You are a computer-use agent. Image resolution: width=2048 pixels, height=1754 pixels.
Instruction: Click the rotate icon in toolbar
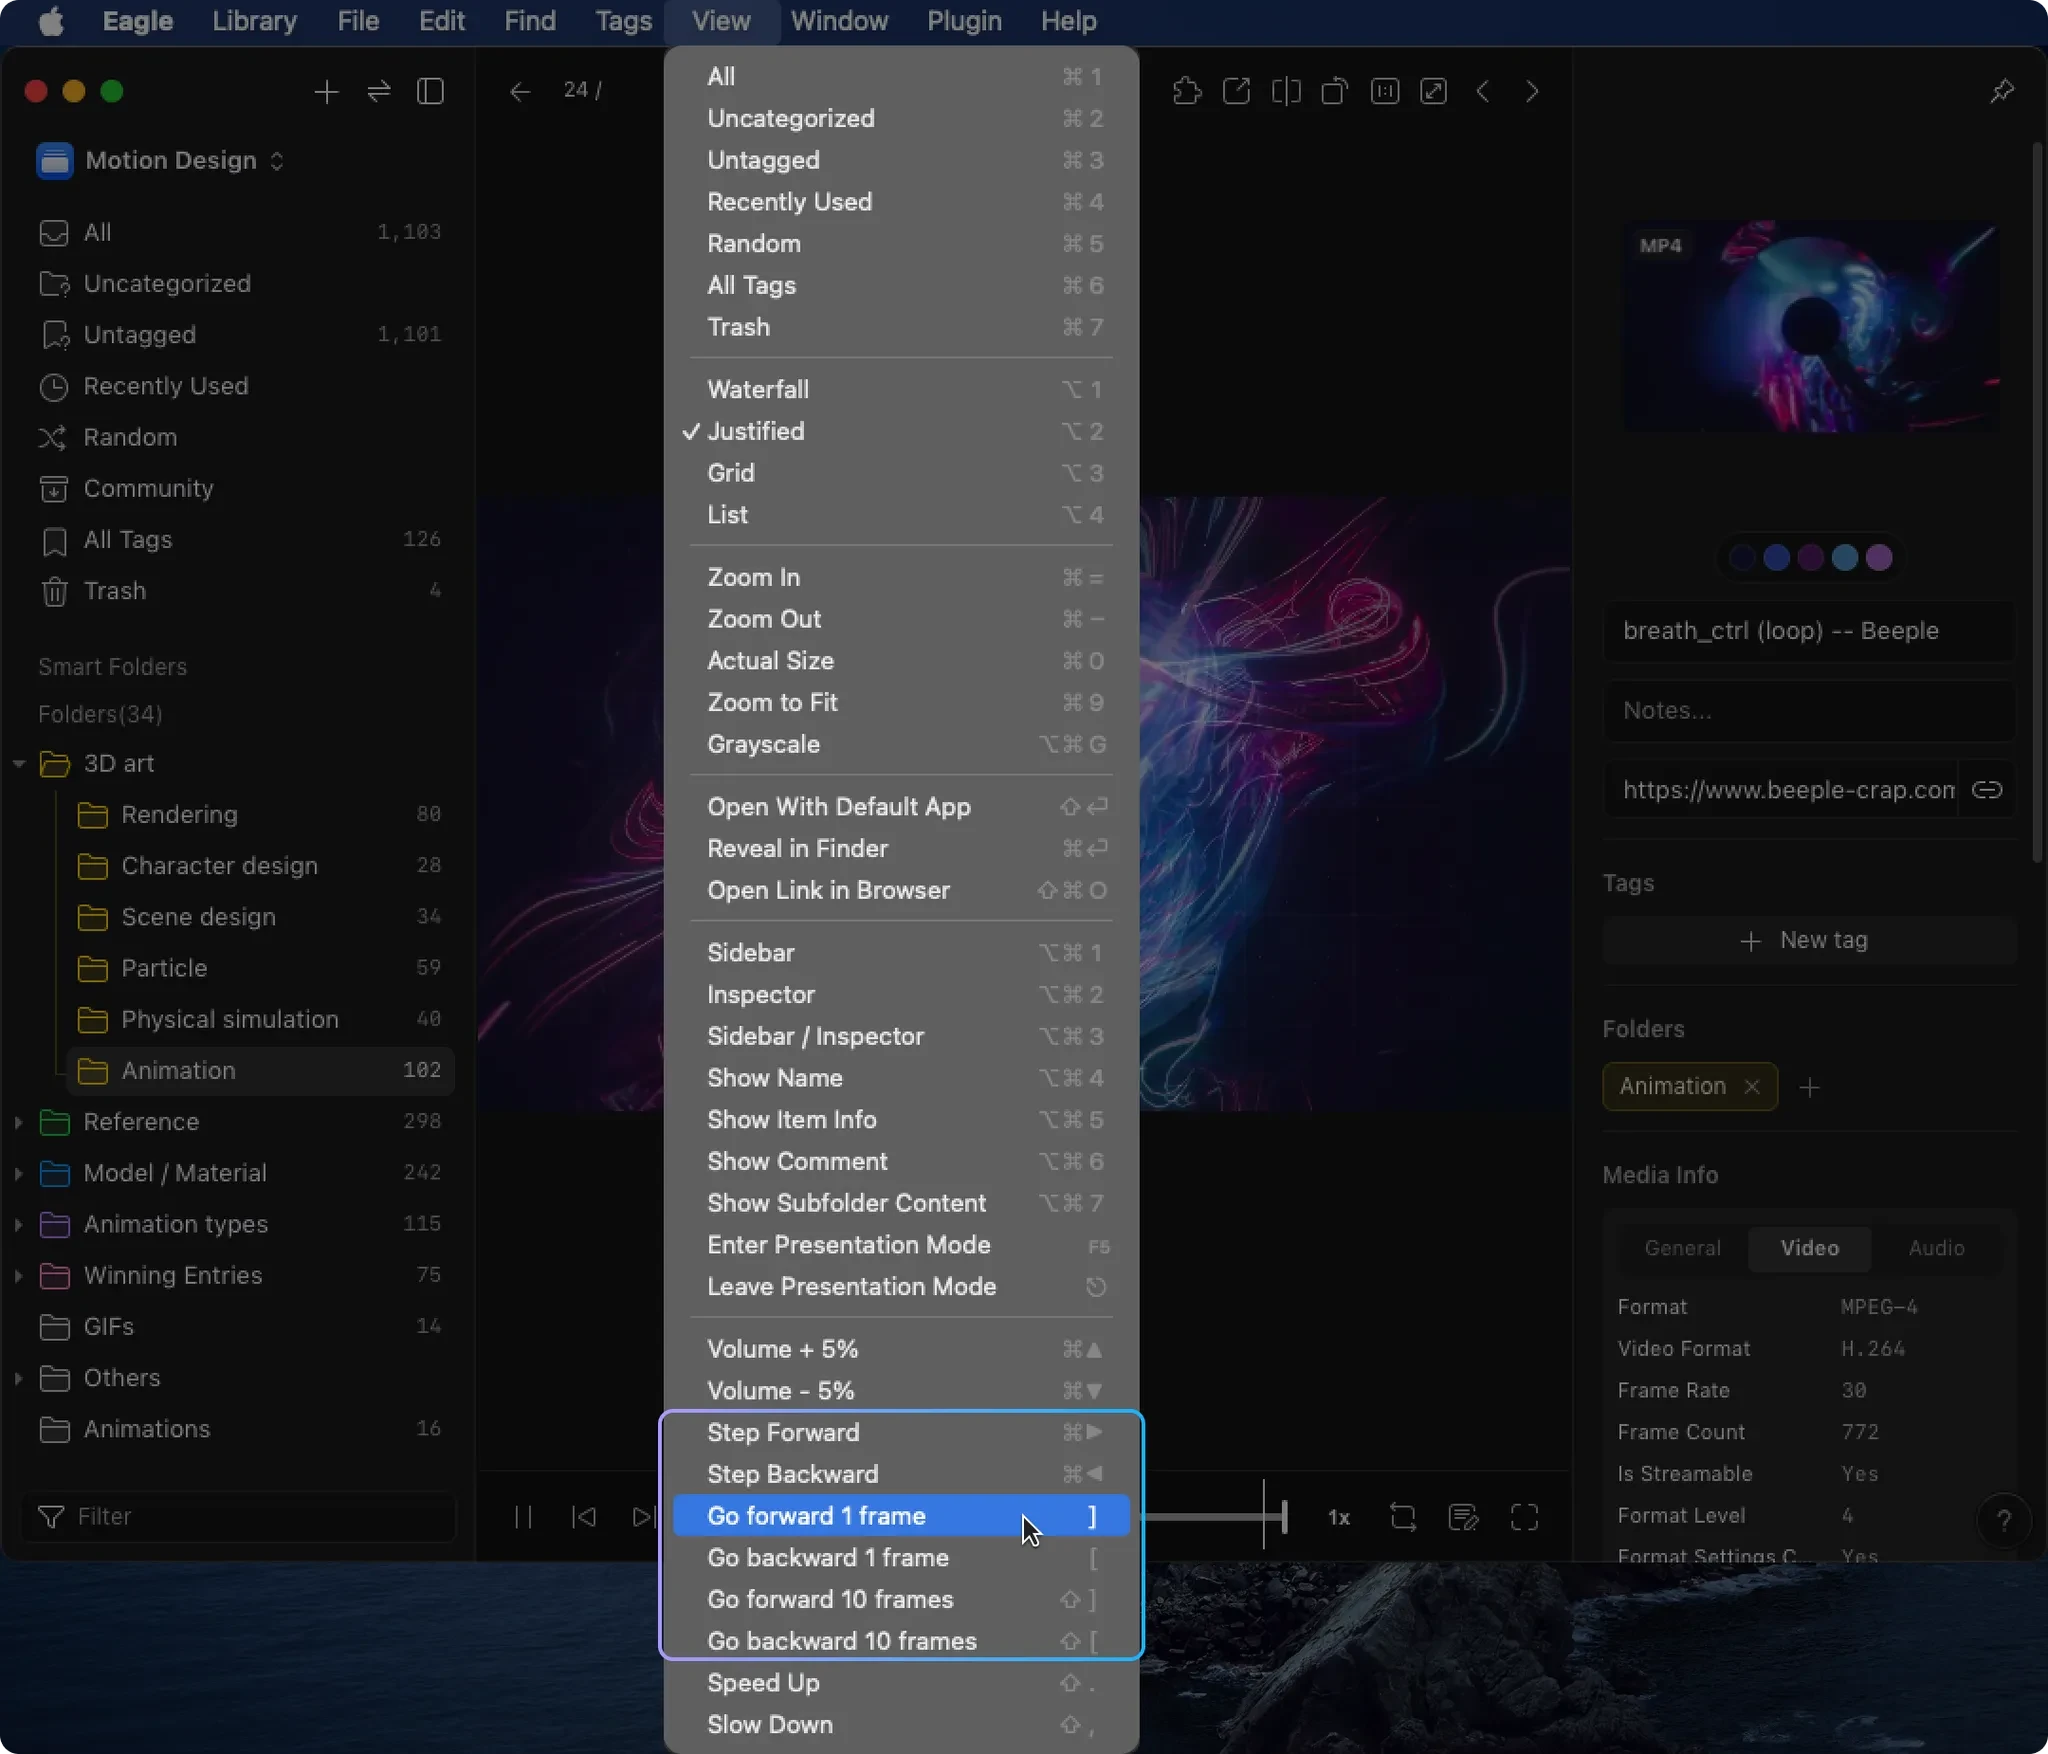(x=1335, y=92)
